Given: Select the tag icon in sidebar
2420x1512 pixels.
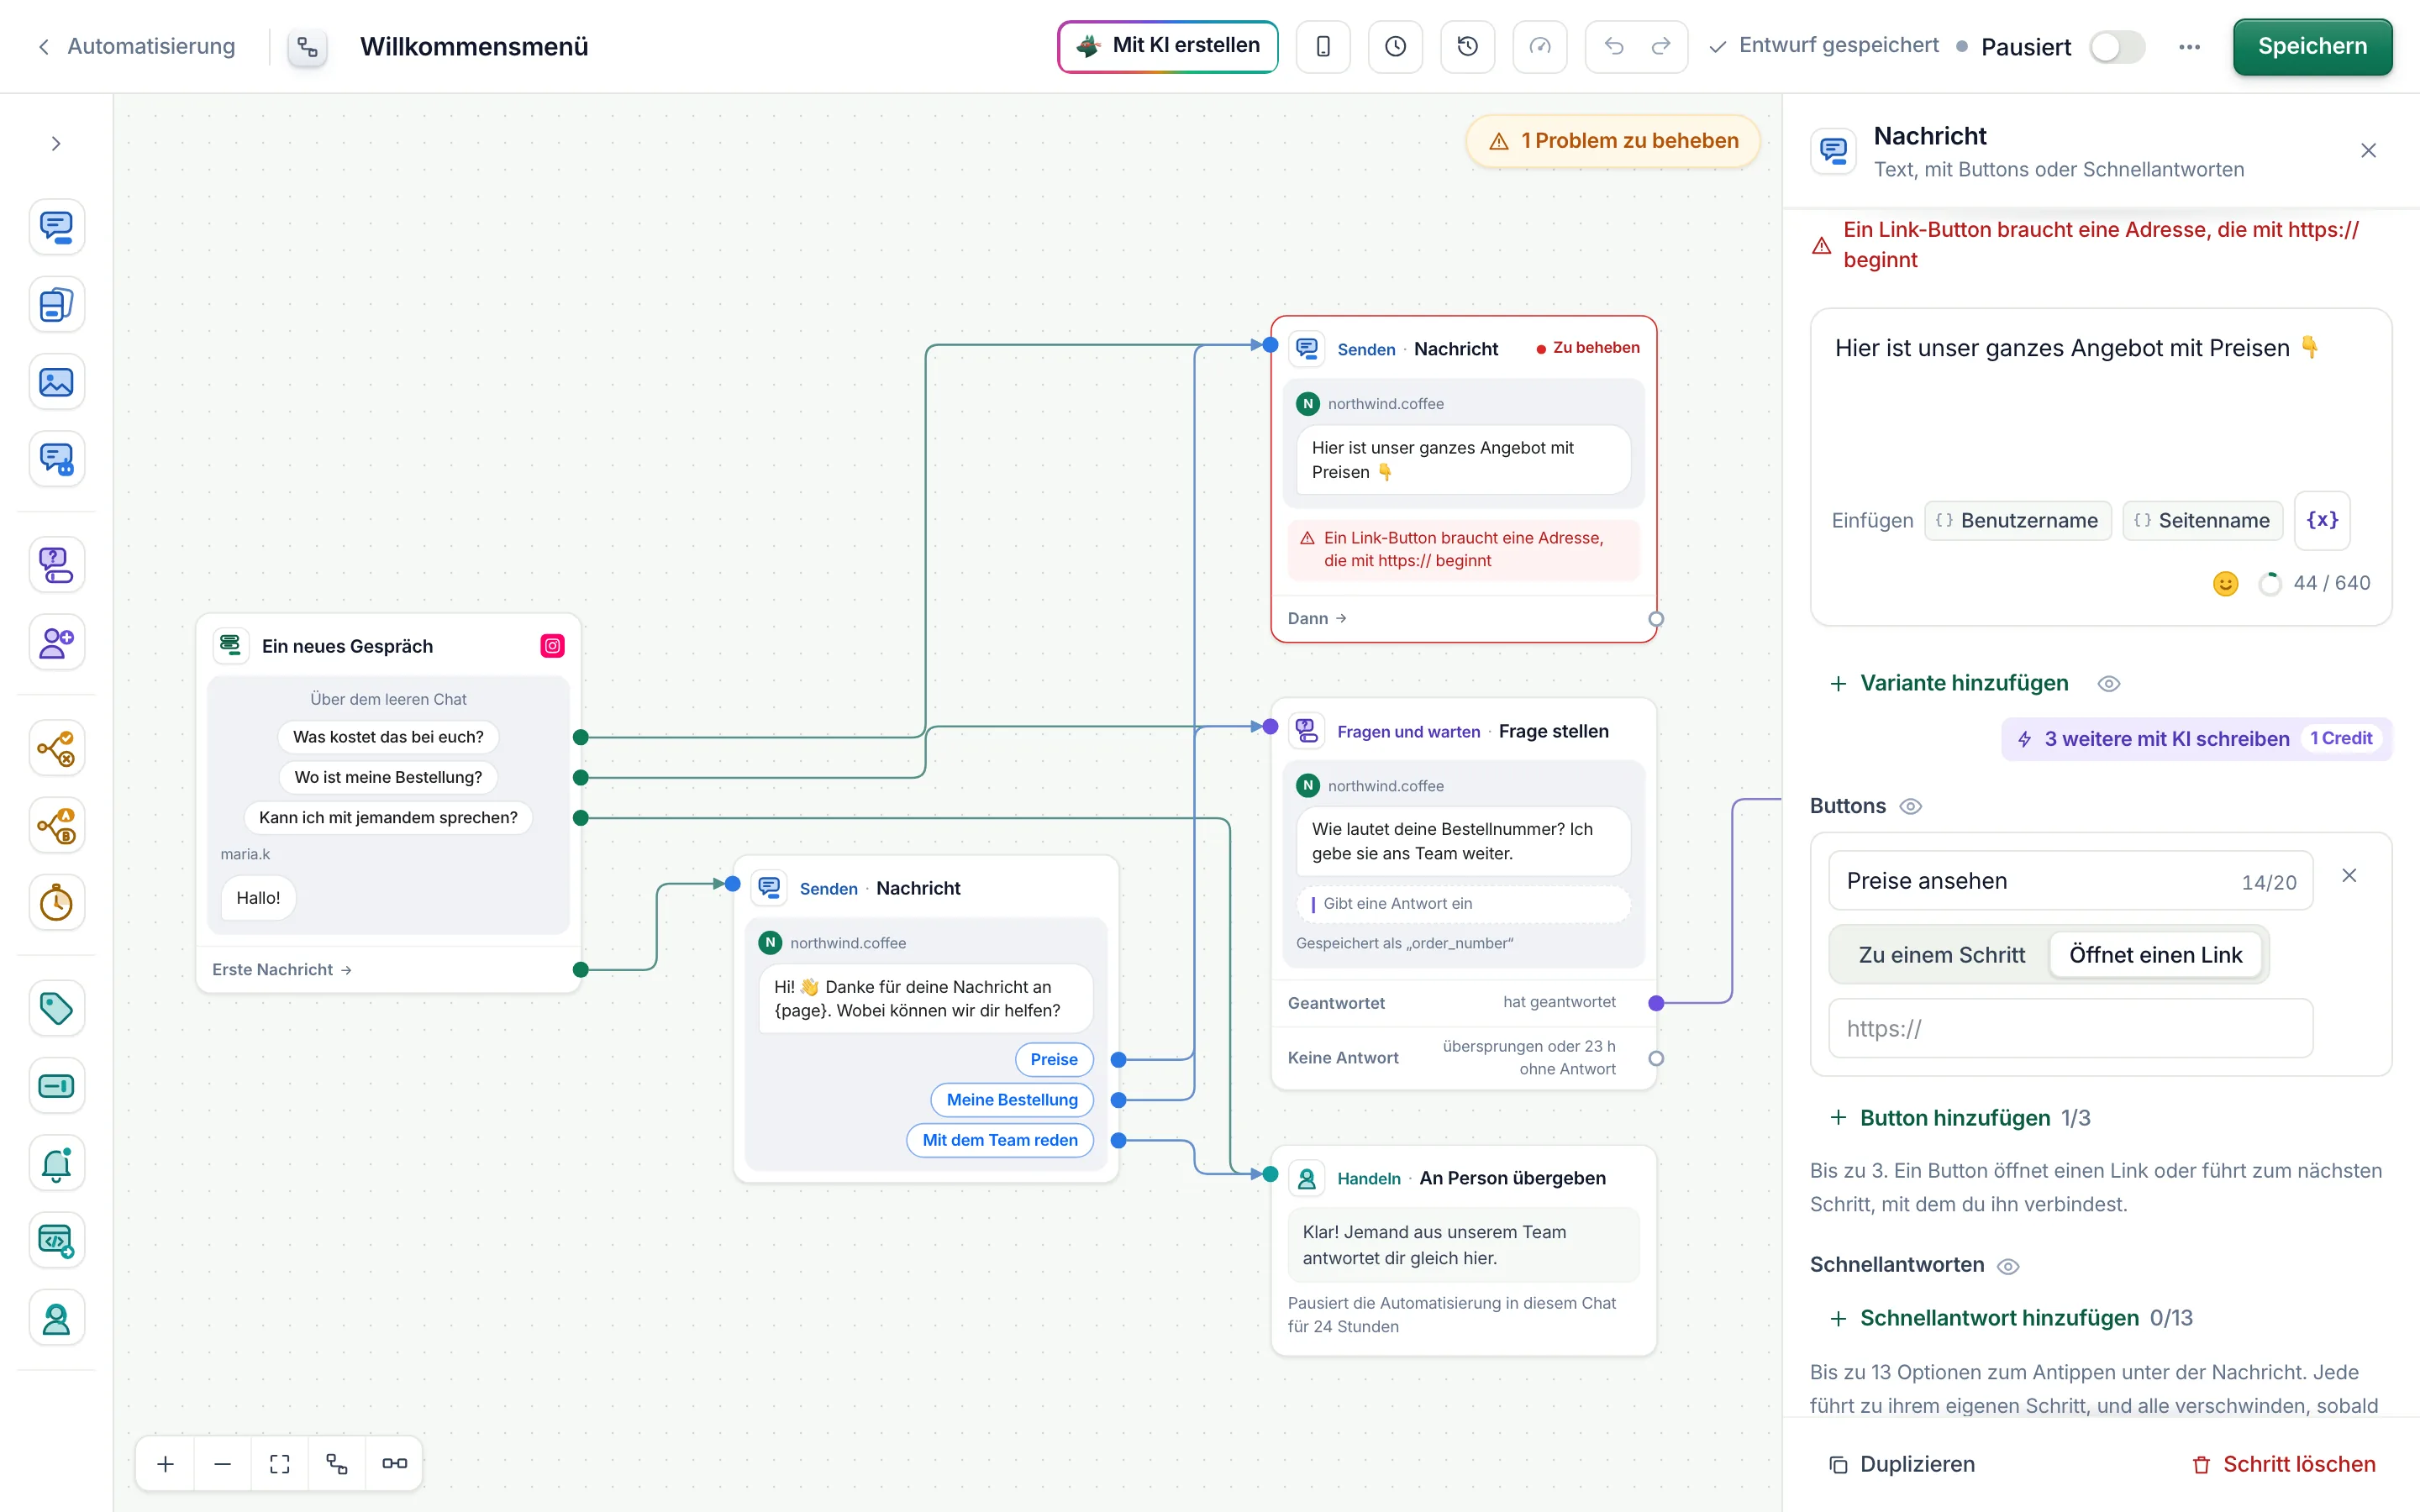Looking at the screenshot, I should pos(56,1008).
